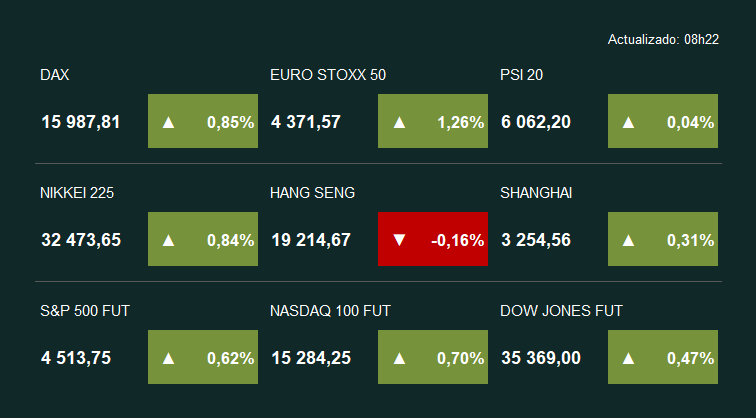Click the PSI 20 up arrow icon

(629, 122)
